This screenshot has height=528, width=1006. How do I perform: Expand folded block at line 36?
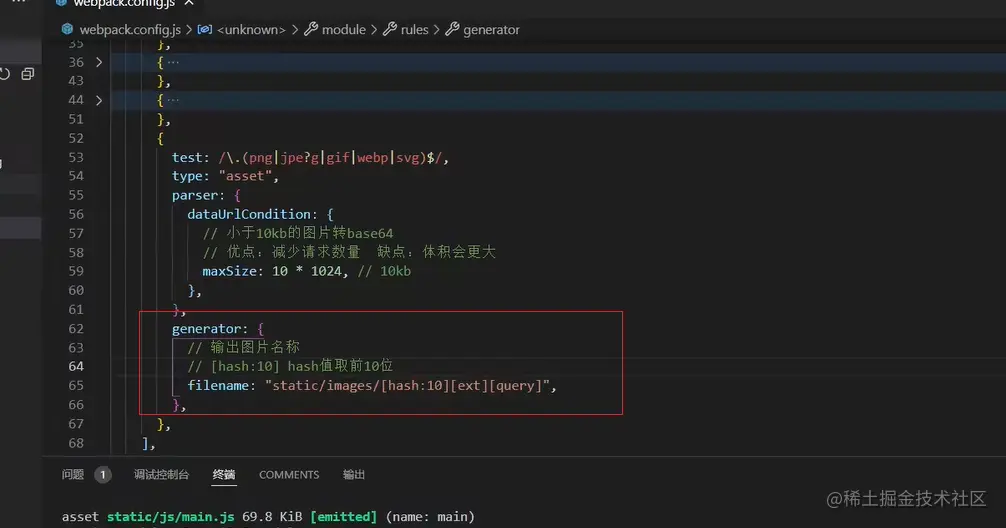click(99, 62)
